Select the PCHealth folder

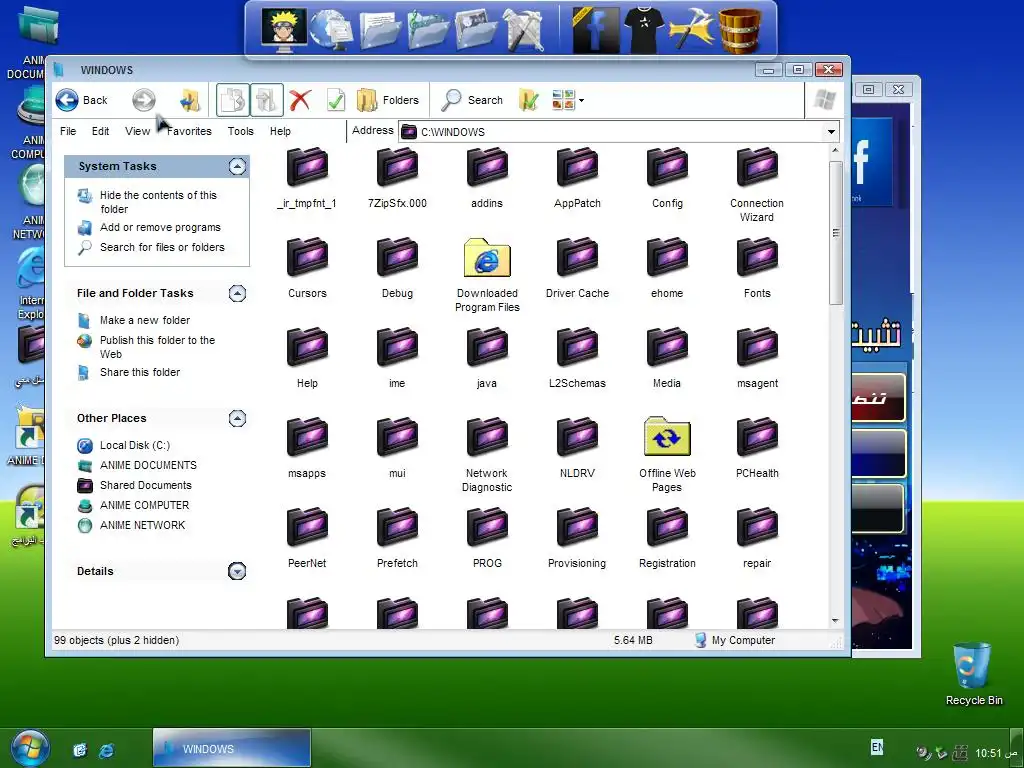click(x=757, y=449)
